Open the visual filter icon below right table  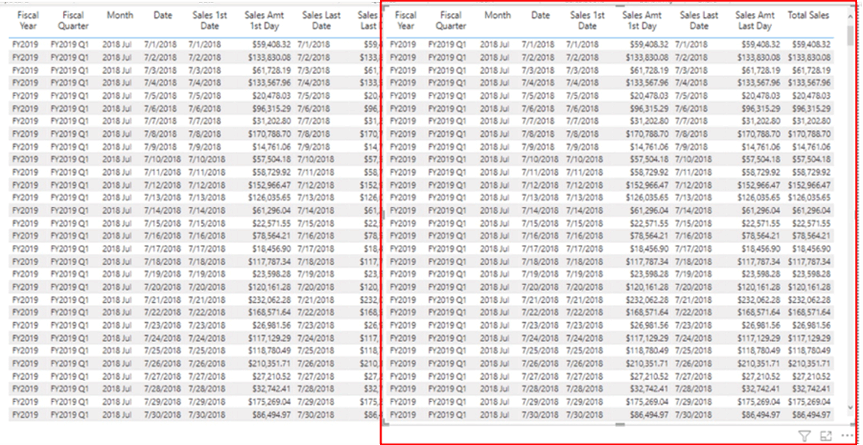click(x=805, y=436)
